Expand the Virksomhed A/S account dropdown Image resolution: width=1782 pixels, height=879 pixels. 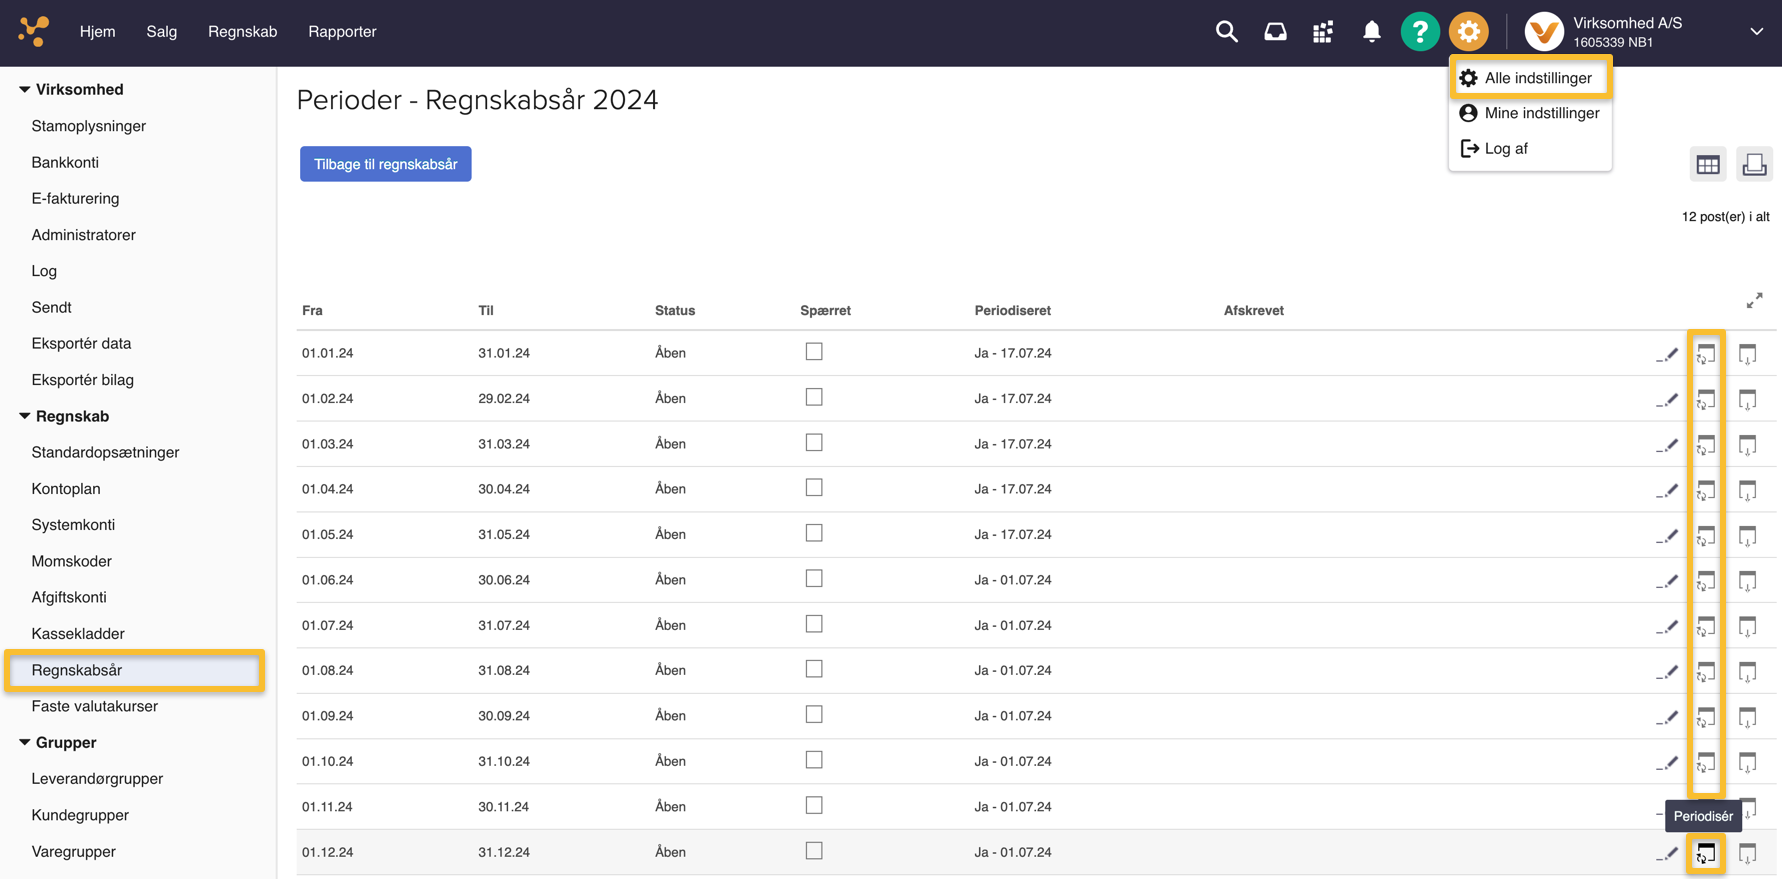click(1756, 32)
